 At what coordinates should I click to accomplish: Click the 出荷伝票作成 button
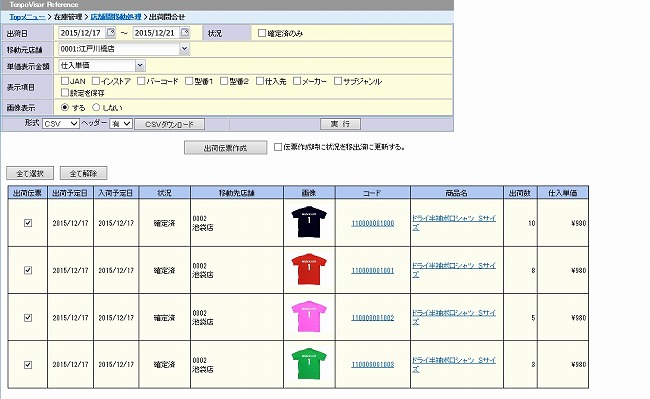click(x=226, y=148)
